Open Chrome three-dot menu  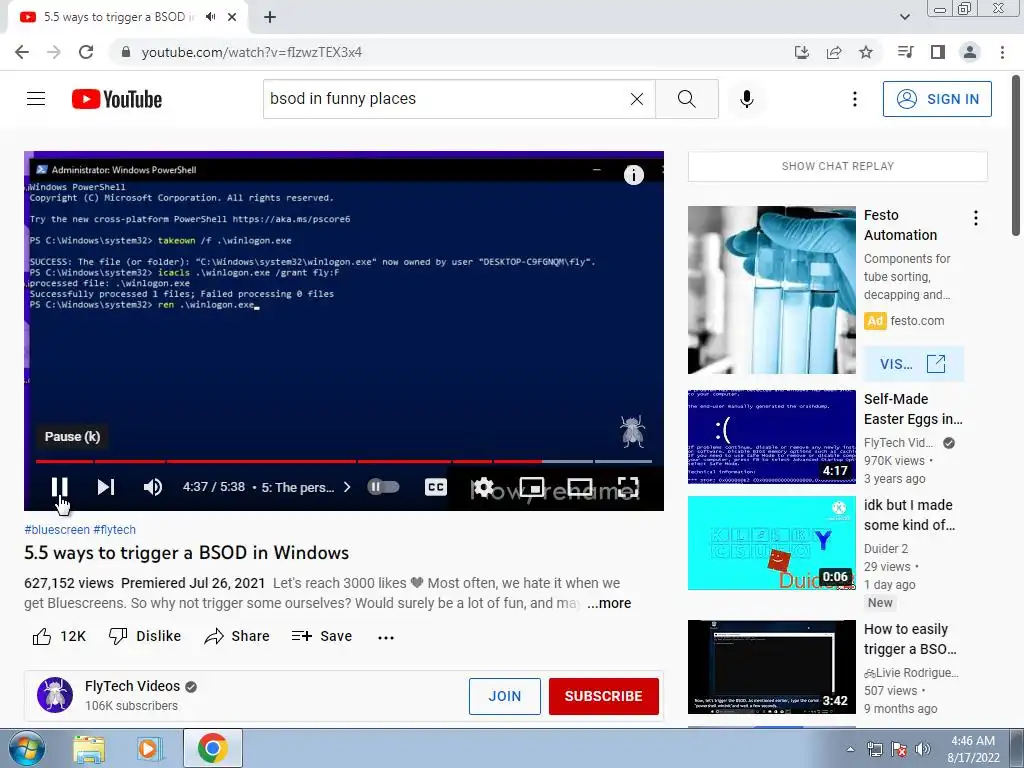coord(1002,52)
